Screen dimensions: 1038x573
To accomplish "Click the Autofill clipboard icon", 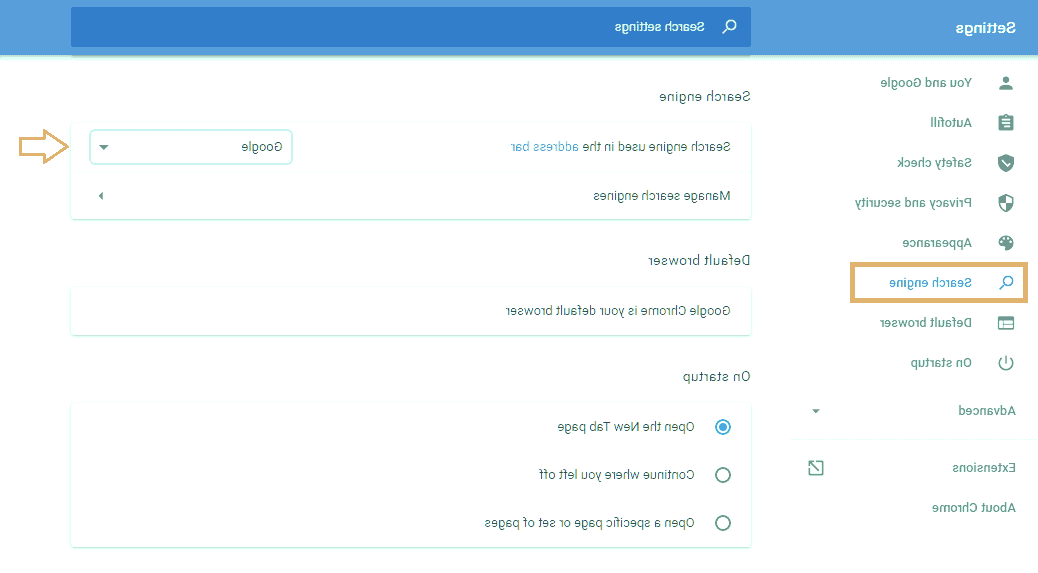I will point(1006,123).
